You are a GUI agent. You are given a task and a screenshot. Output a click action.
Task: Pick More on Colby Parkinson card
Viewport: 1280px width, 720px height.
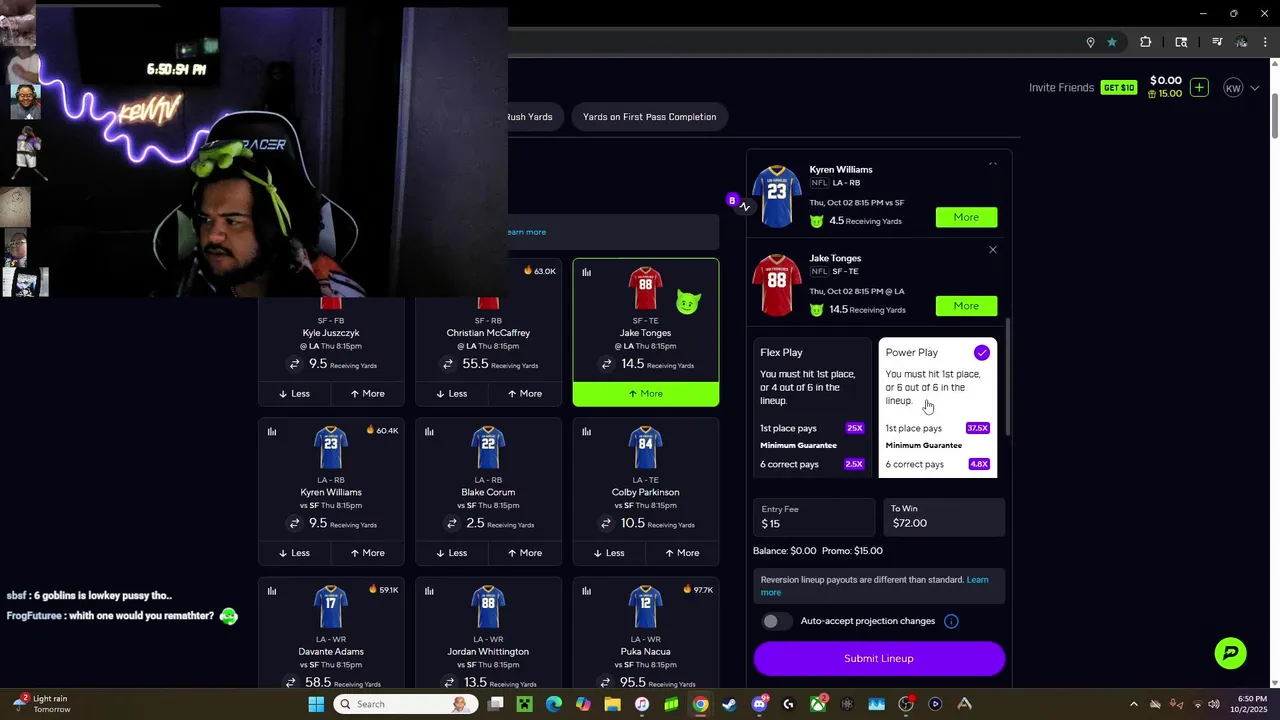(x=682, y=553)
